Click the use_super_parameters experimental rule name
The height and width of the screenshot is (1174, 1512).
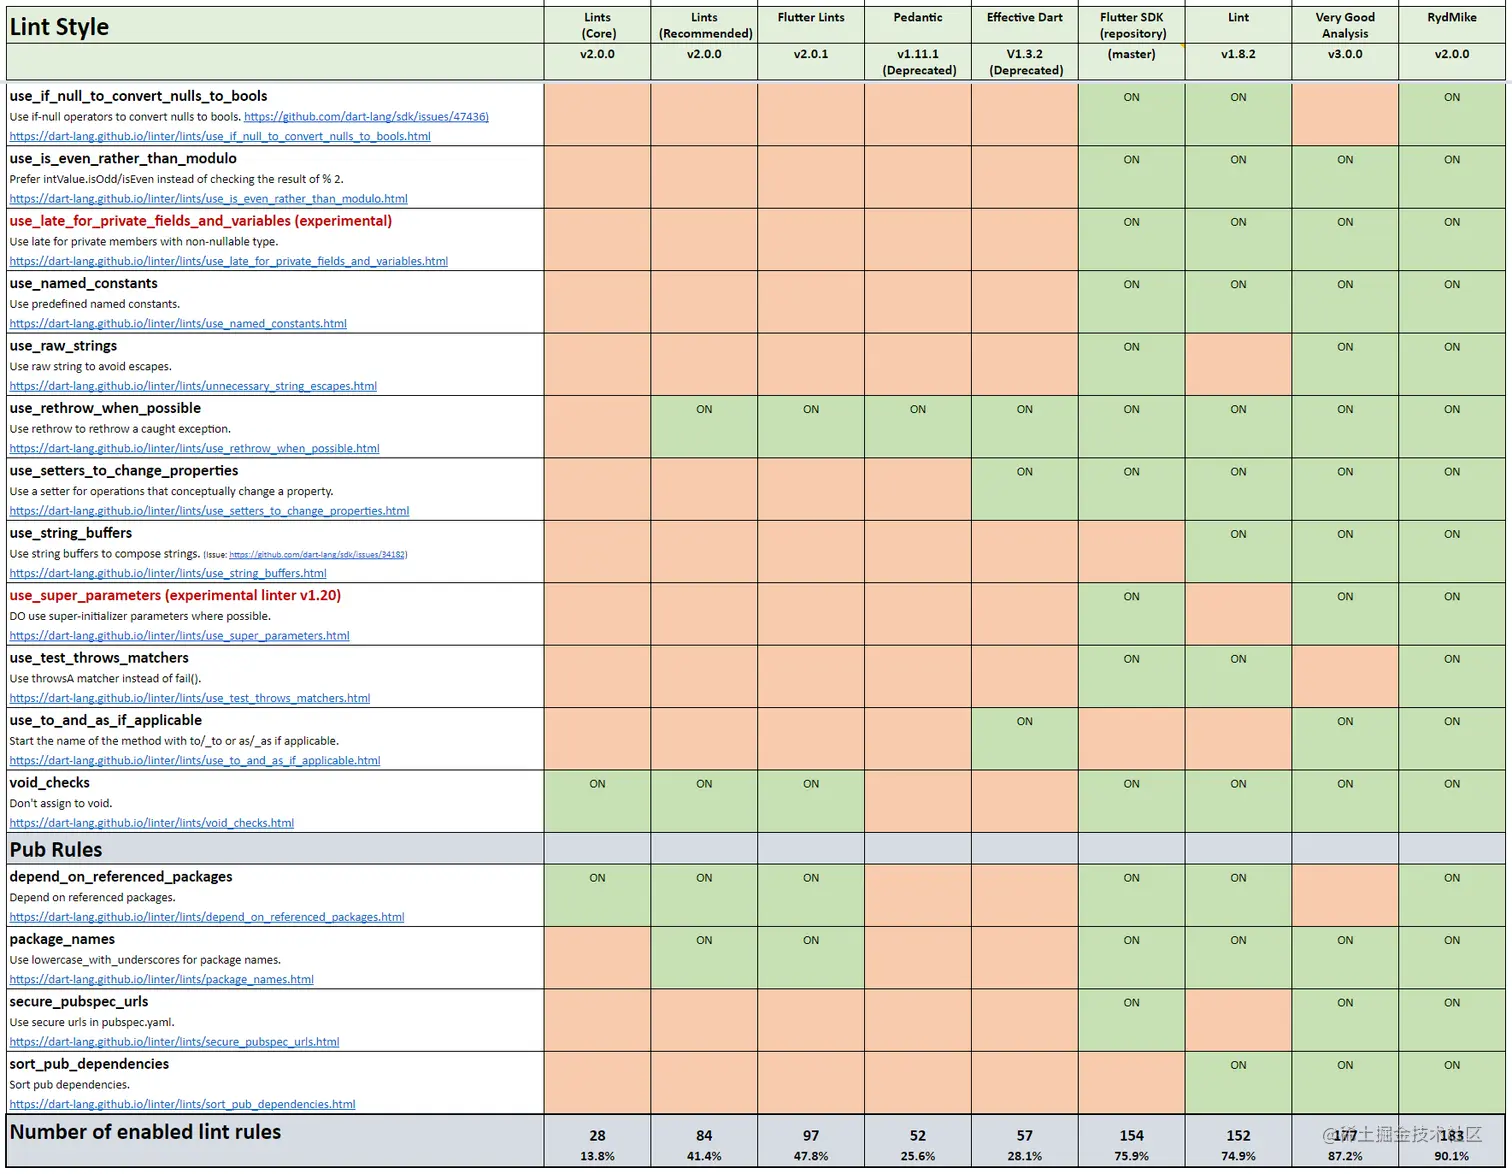click(175, 596)
